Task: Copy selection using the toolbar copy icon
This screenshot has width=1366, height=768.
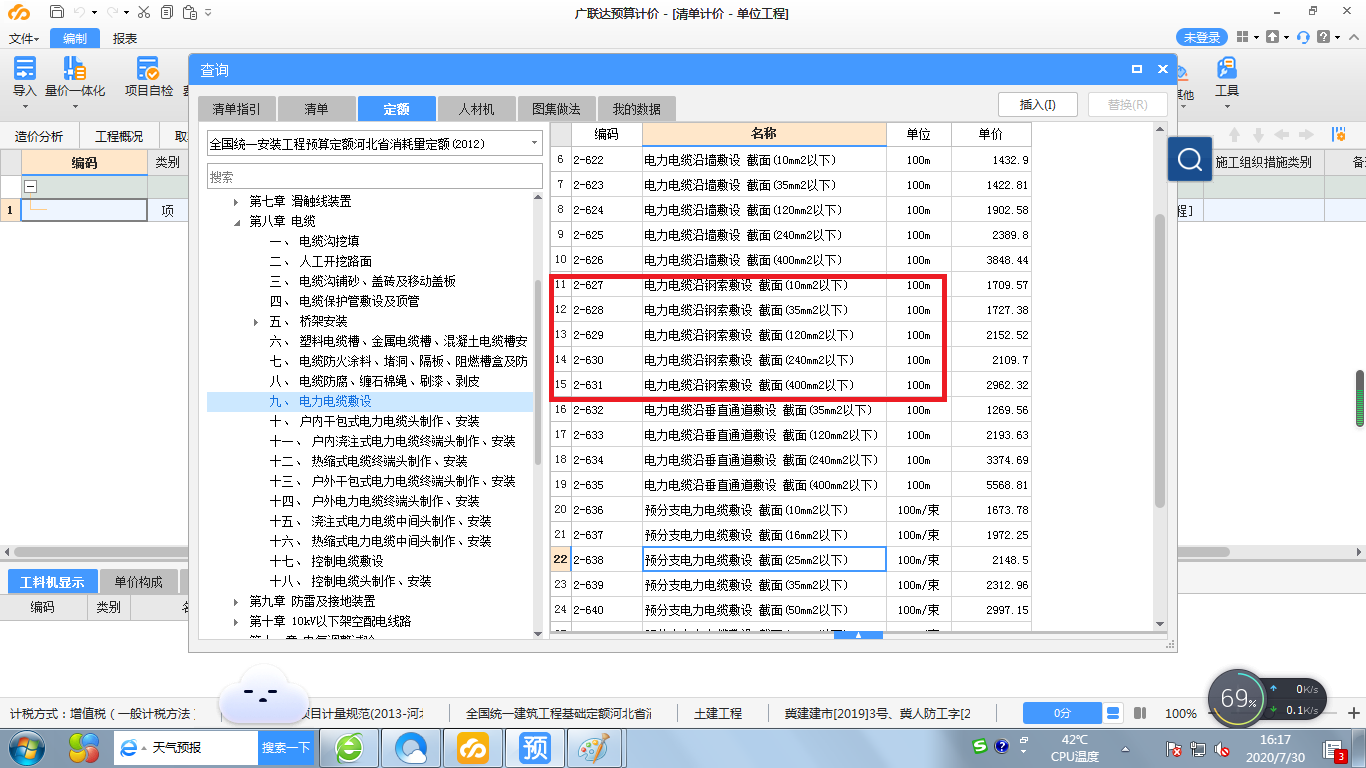Action: (x=165, y=12)
